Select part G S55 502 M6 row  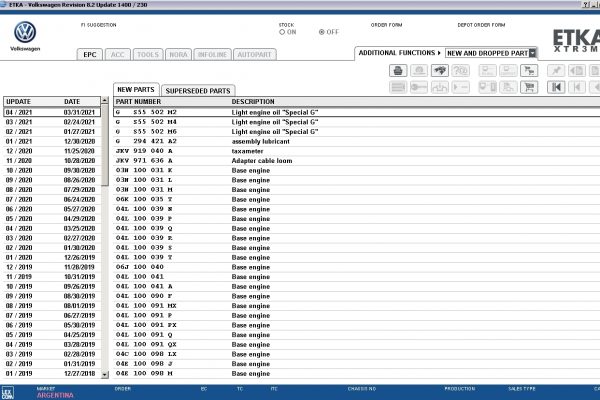click(x=356, y=131)
